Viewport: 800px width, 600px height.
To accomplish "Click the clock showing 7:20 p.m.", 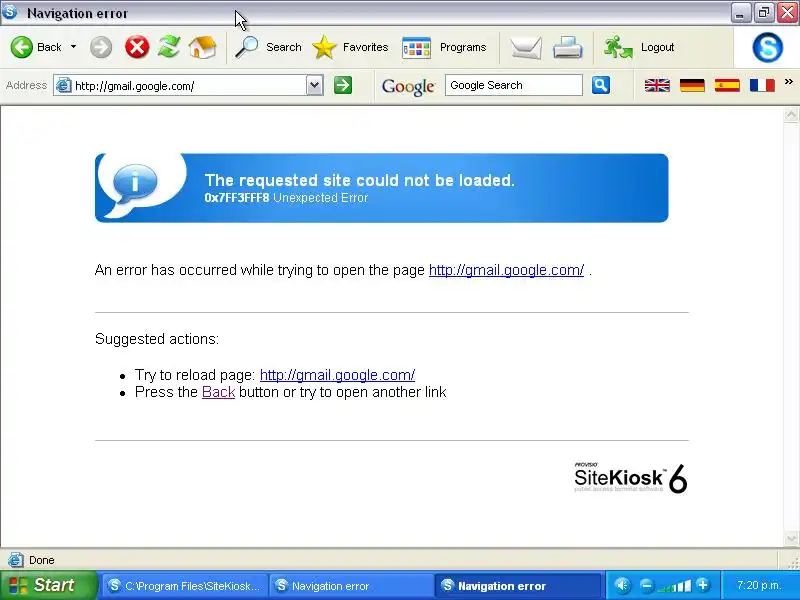I will click(759, 585).
